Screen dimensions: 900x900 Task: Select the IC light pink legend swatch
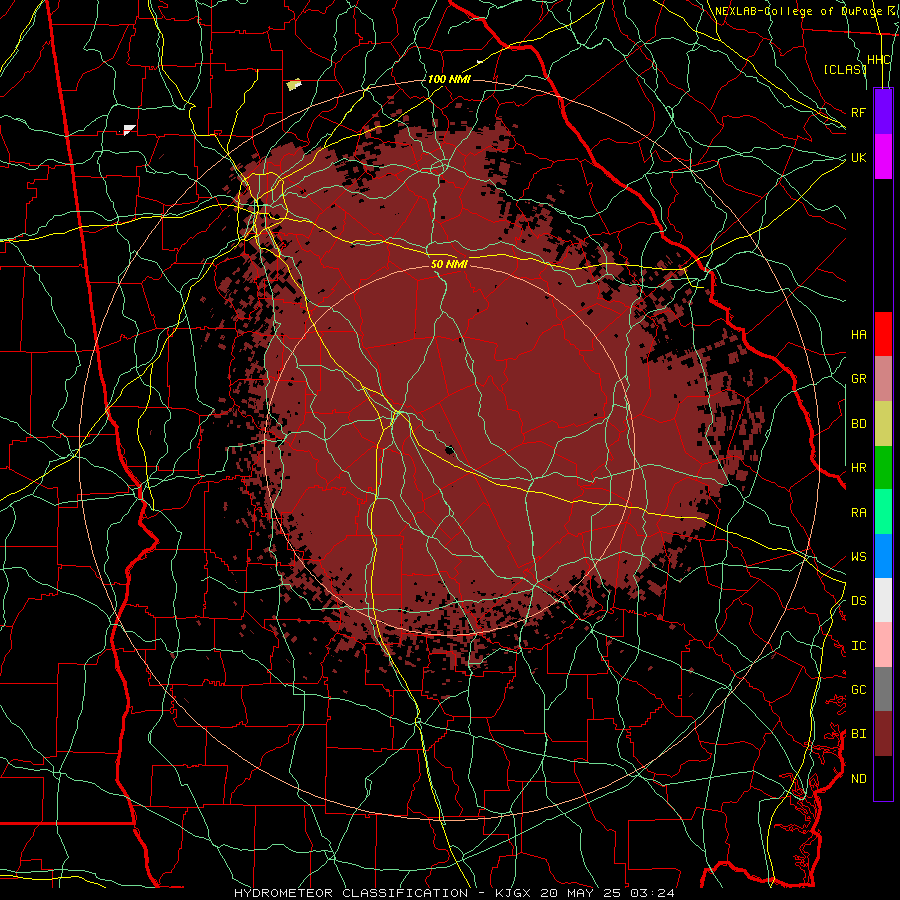(x=883, y=645)
